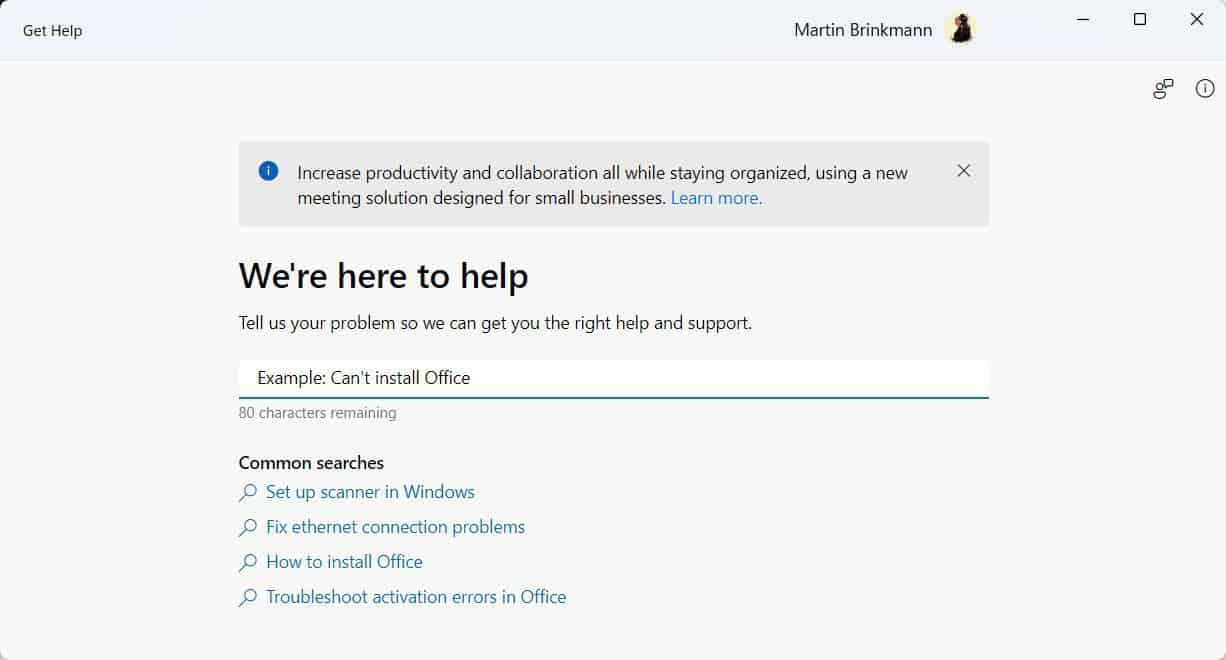This screenshot has height=660, width=1226.
Task: Open Fix ethernet connection problems search
Action: [395, 527]
